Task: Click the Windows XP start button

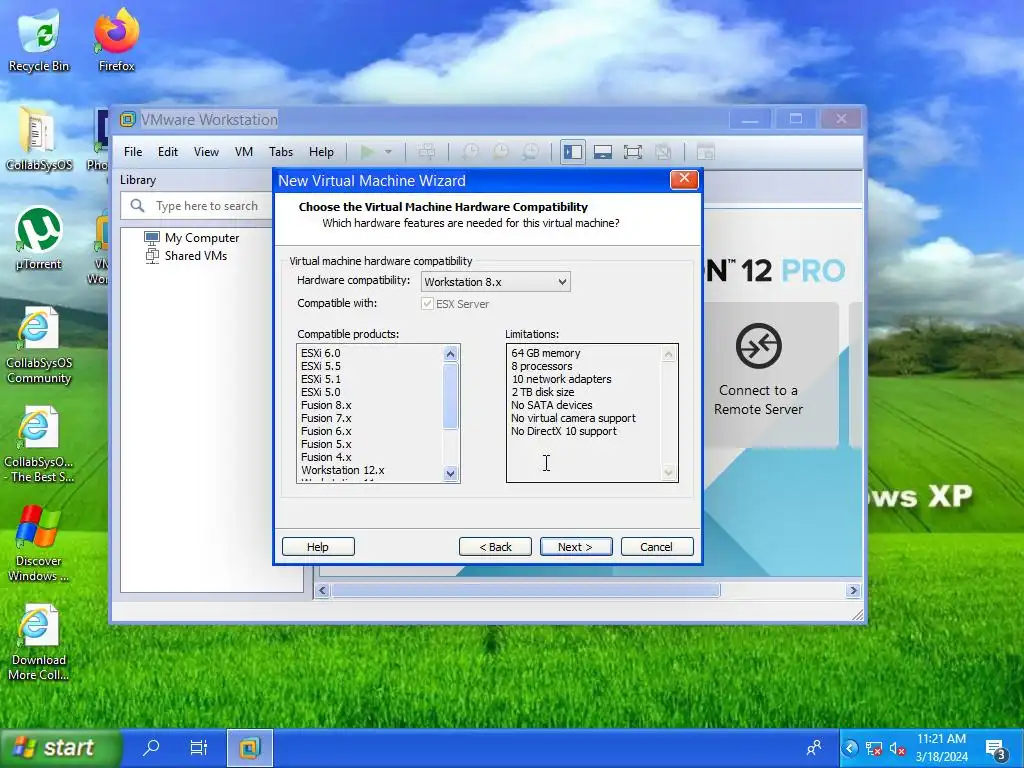Action: click(61, 748)
